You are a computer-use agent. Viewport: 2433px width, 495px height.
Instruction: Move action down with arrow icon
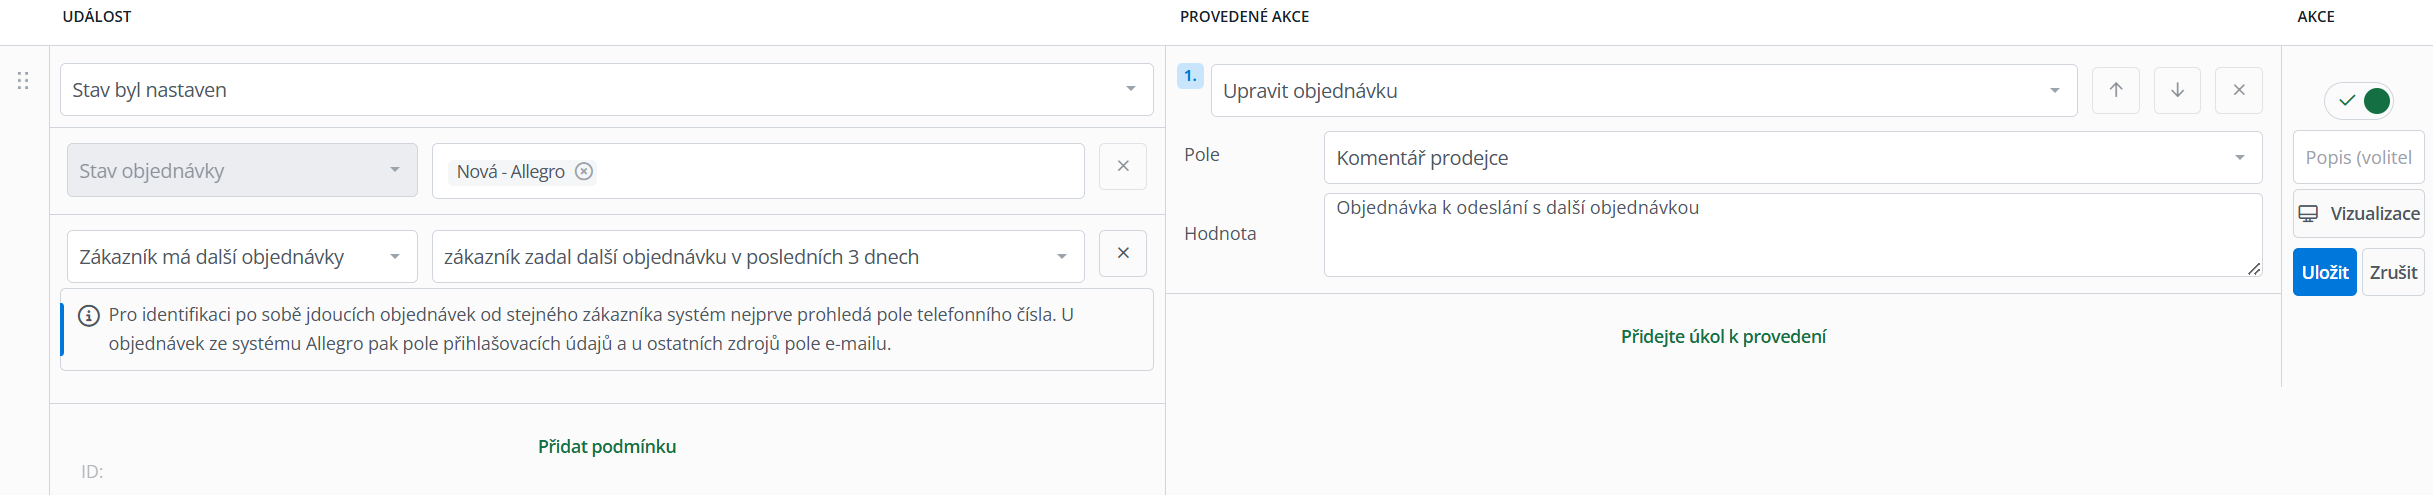(x=2177, y=90)
